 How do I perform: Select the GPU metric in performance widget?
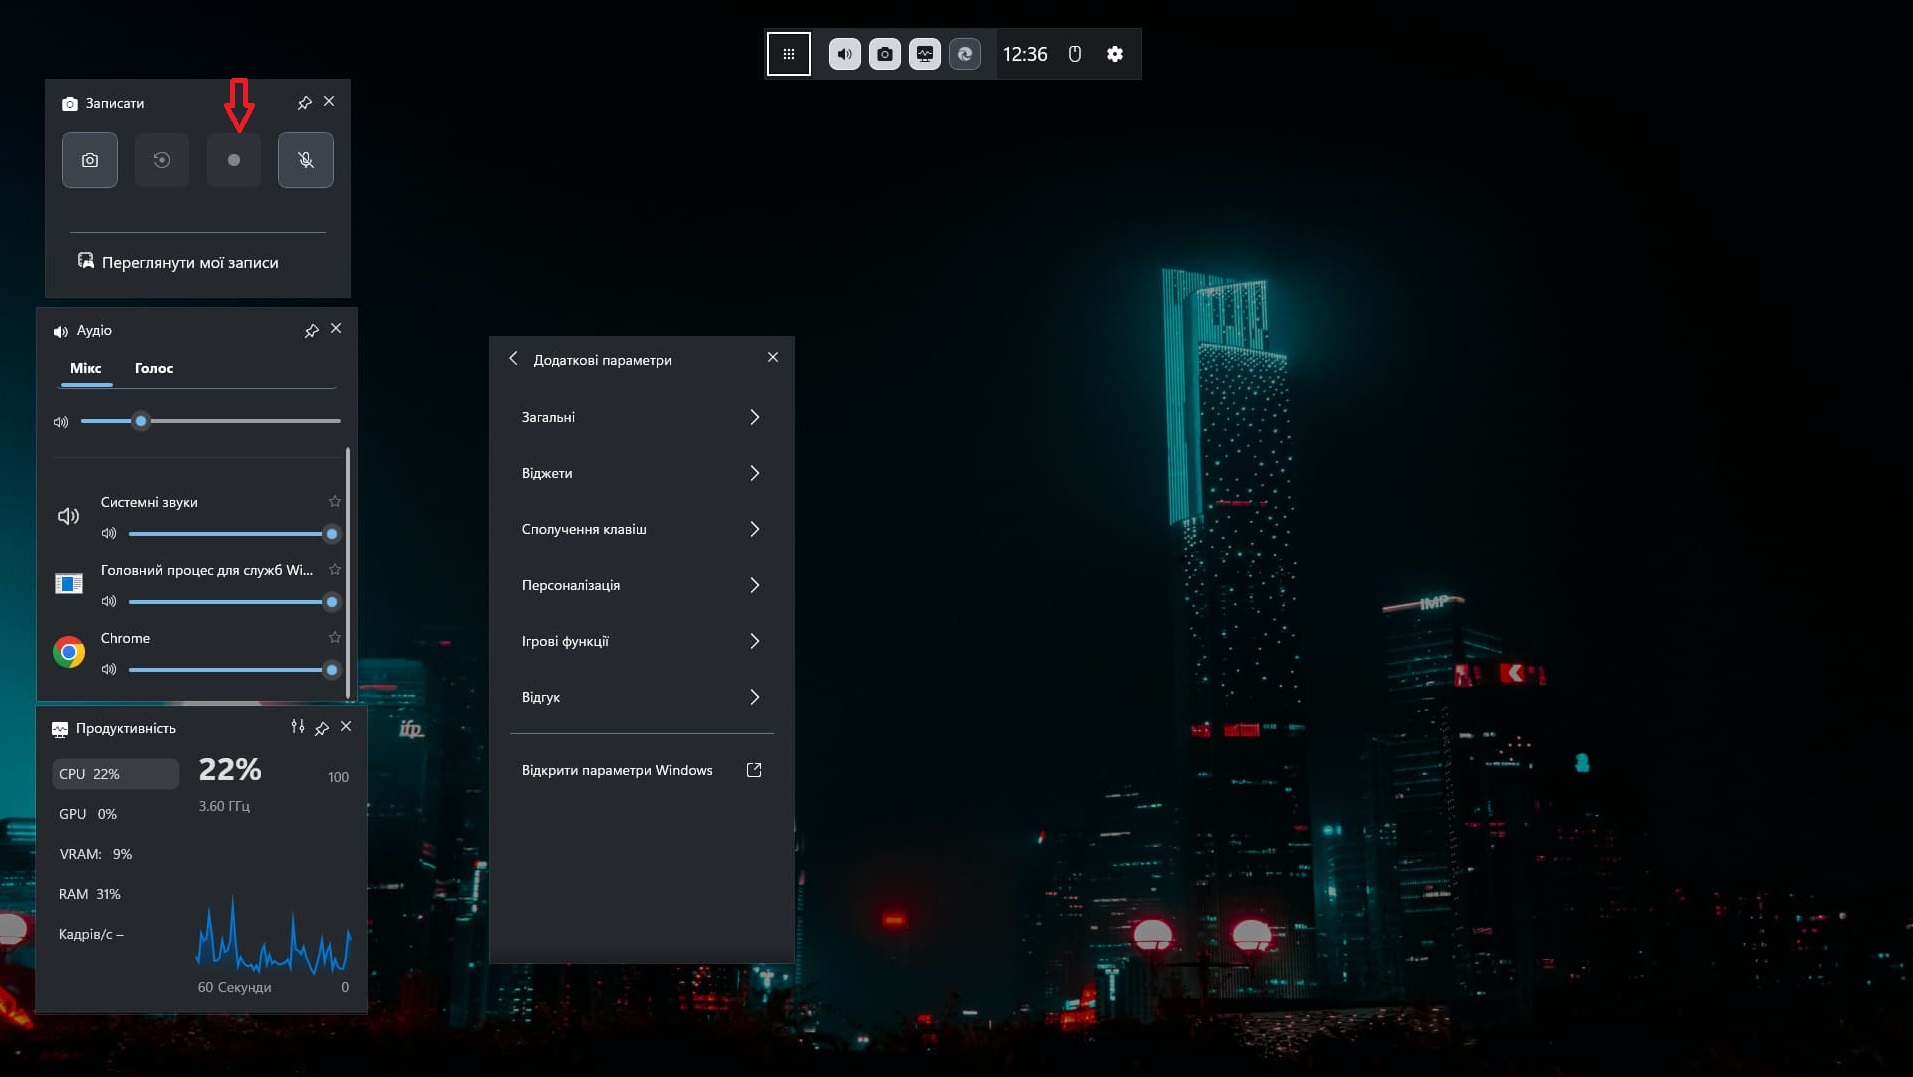coord(88,814)
